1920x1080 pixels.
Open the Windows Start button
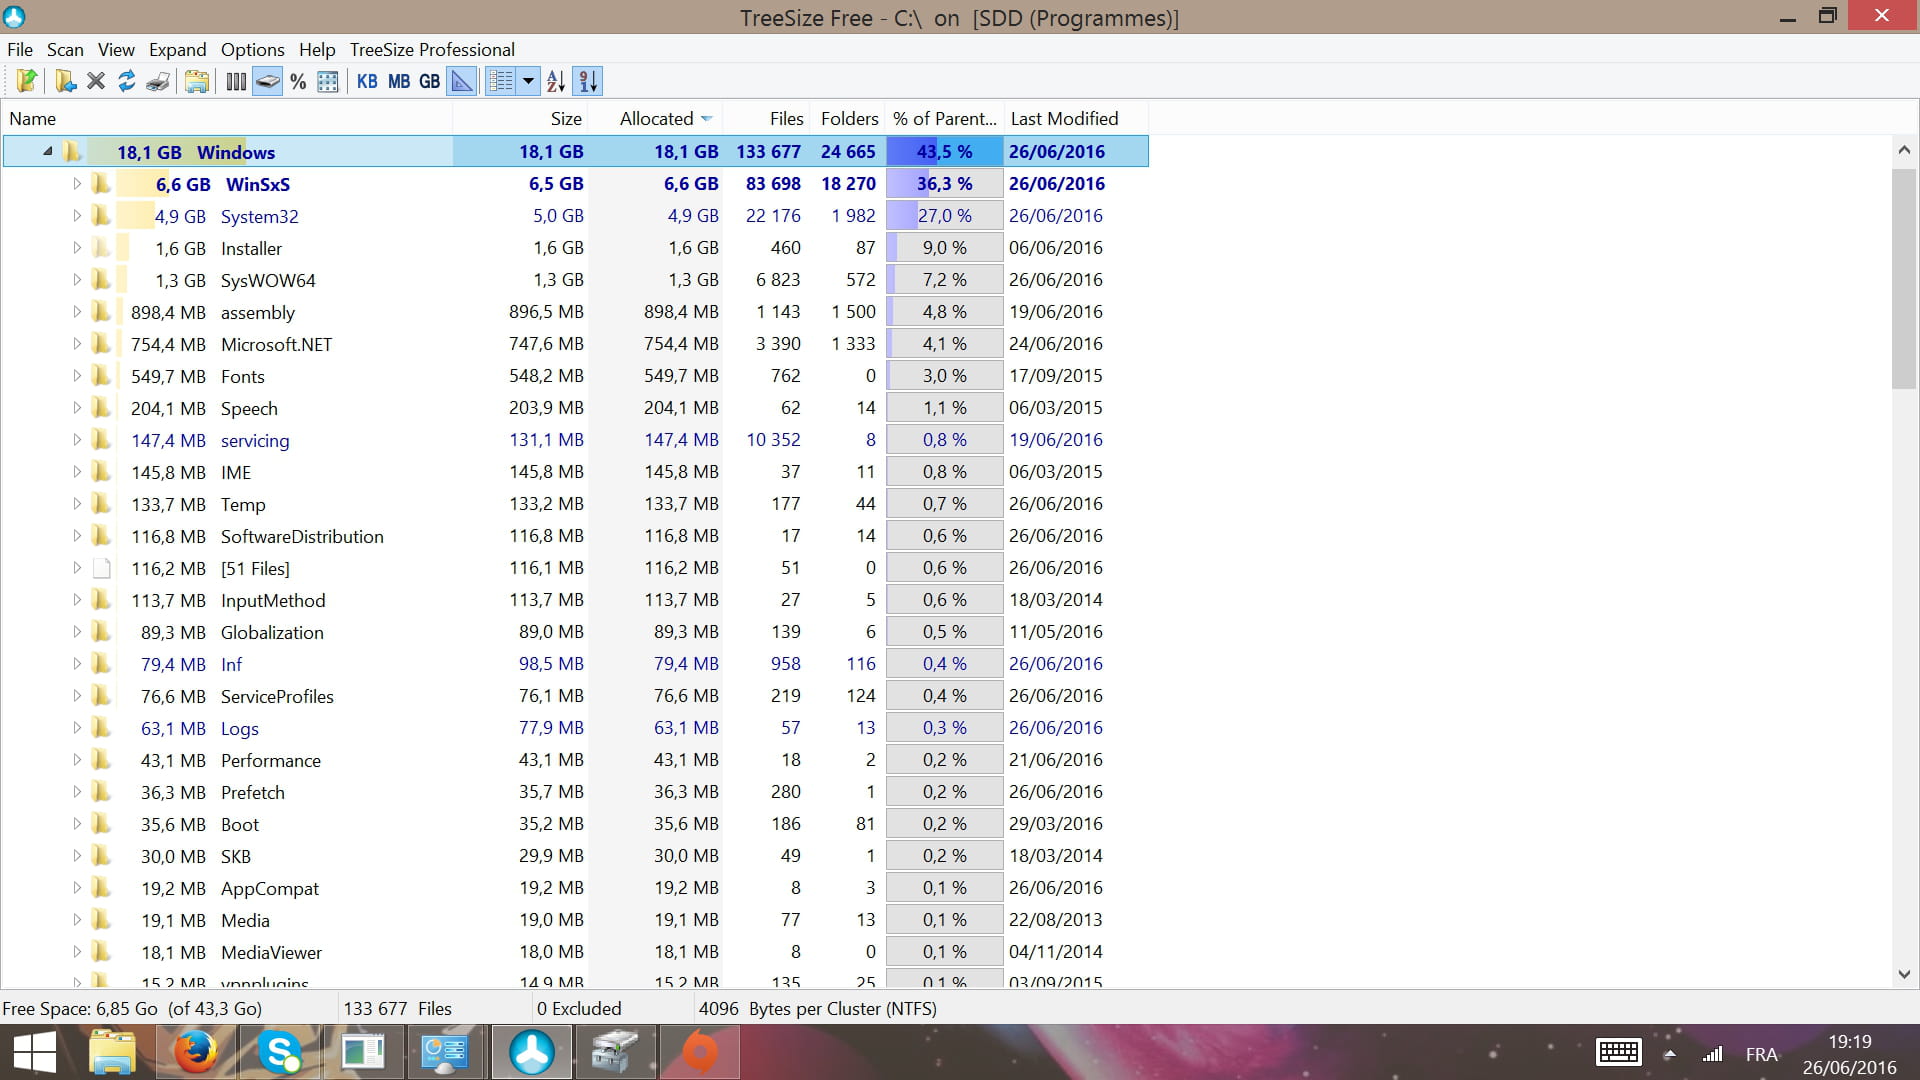pos(35,1053)
